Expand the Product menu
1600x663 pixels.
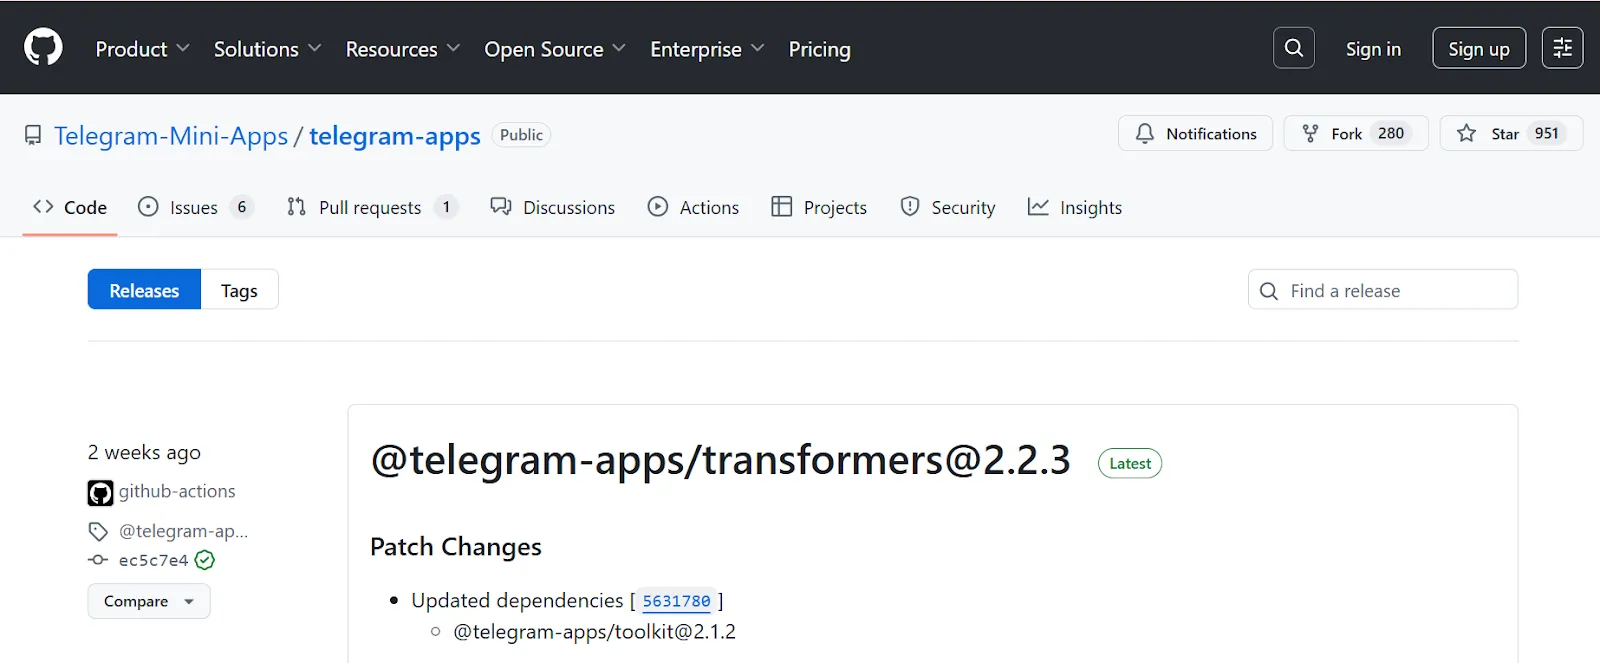pos(142,49)
